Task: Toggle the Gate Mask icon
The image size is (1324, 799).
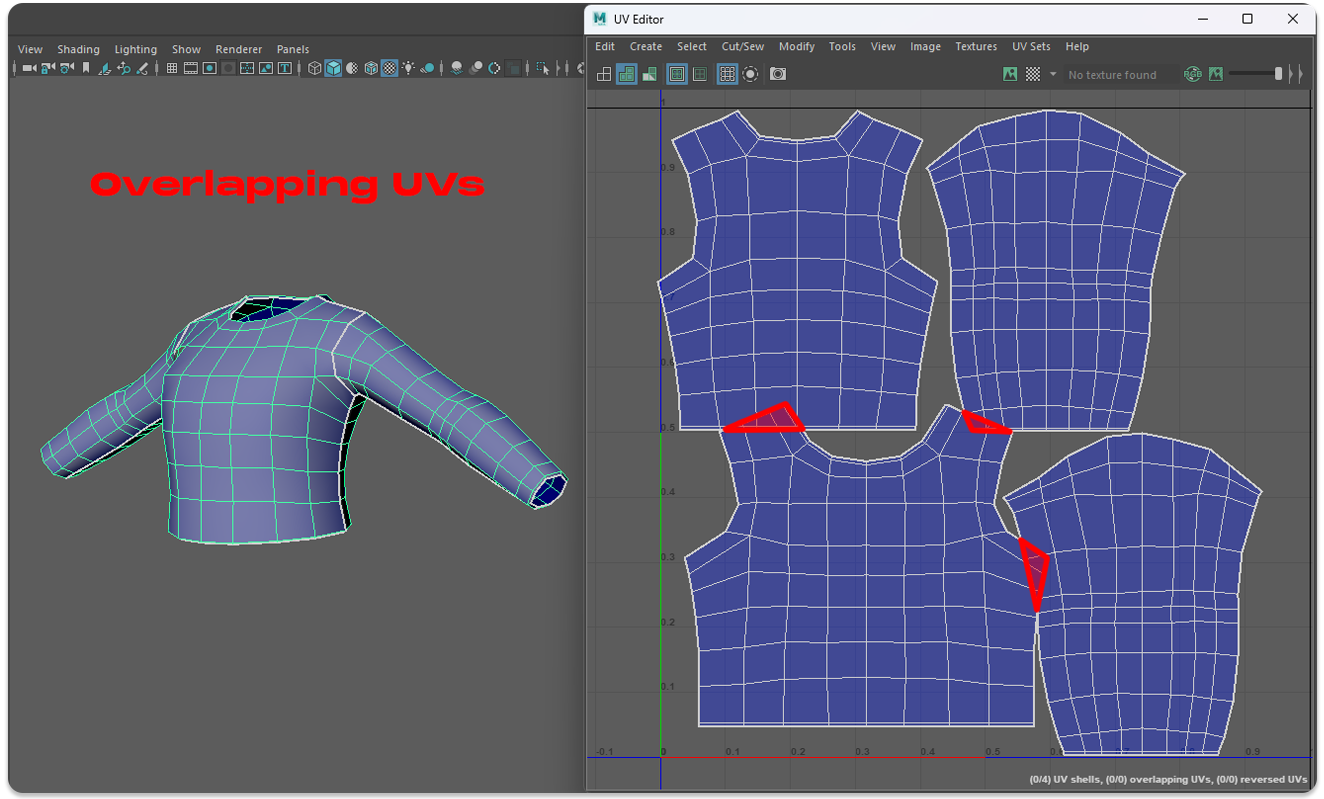Action: point(229,68)
